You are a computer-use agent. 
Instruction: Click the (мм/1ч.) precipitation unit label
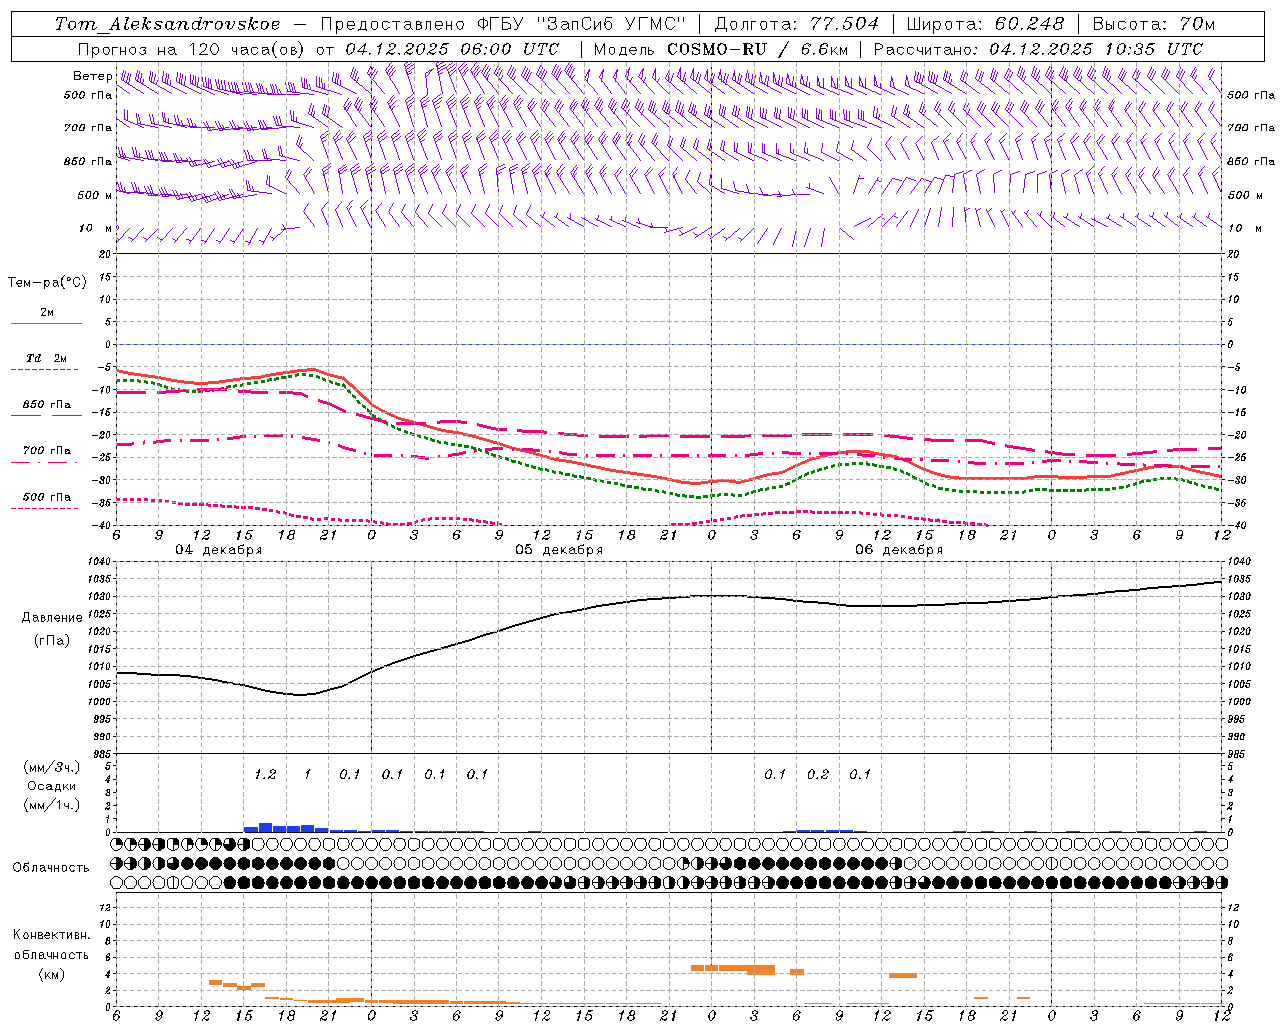[x=53, y=805]
